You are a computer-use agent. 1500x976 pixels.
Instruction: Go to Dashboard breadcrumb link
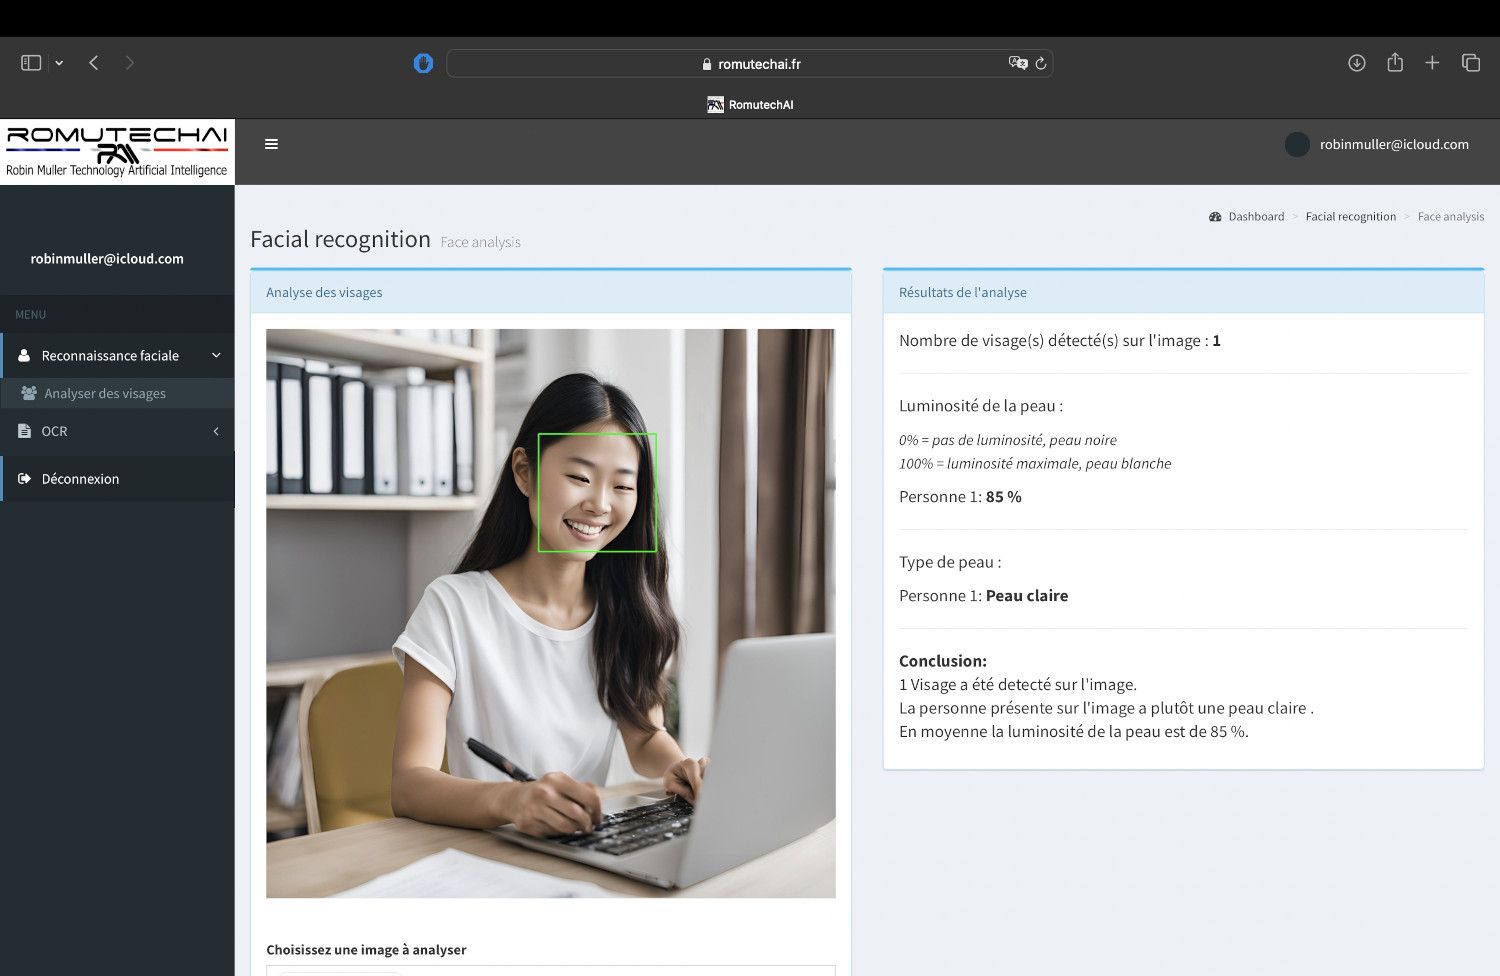(x=1255, y=217)
